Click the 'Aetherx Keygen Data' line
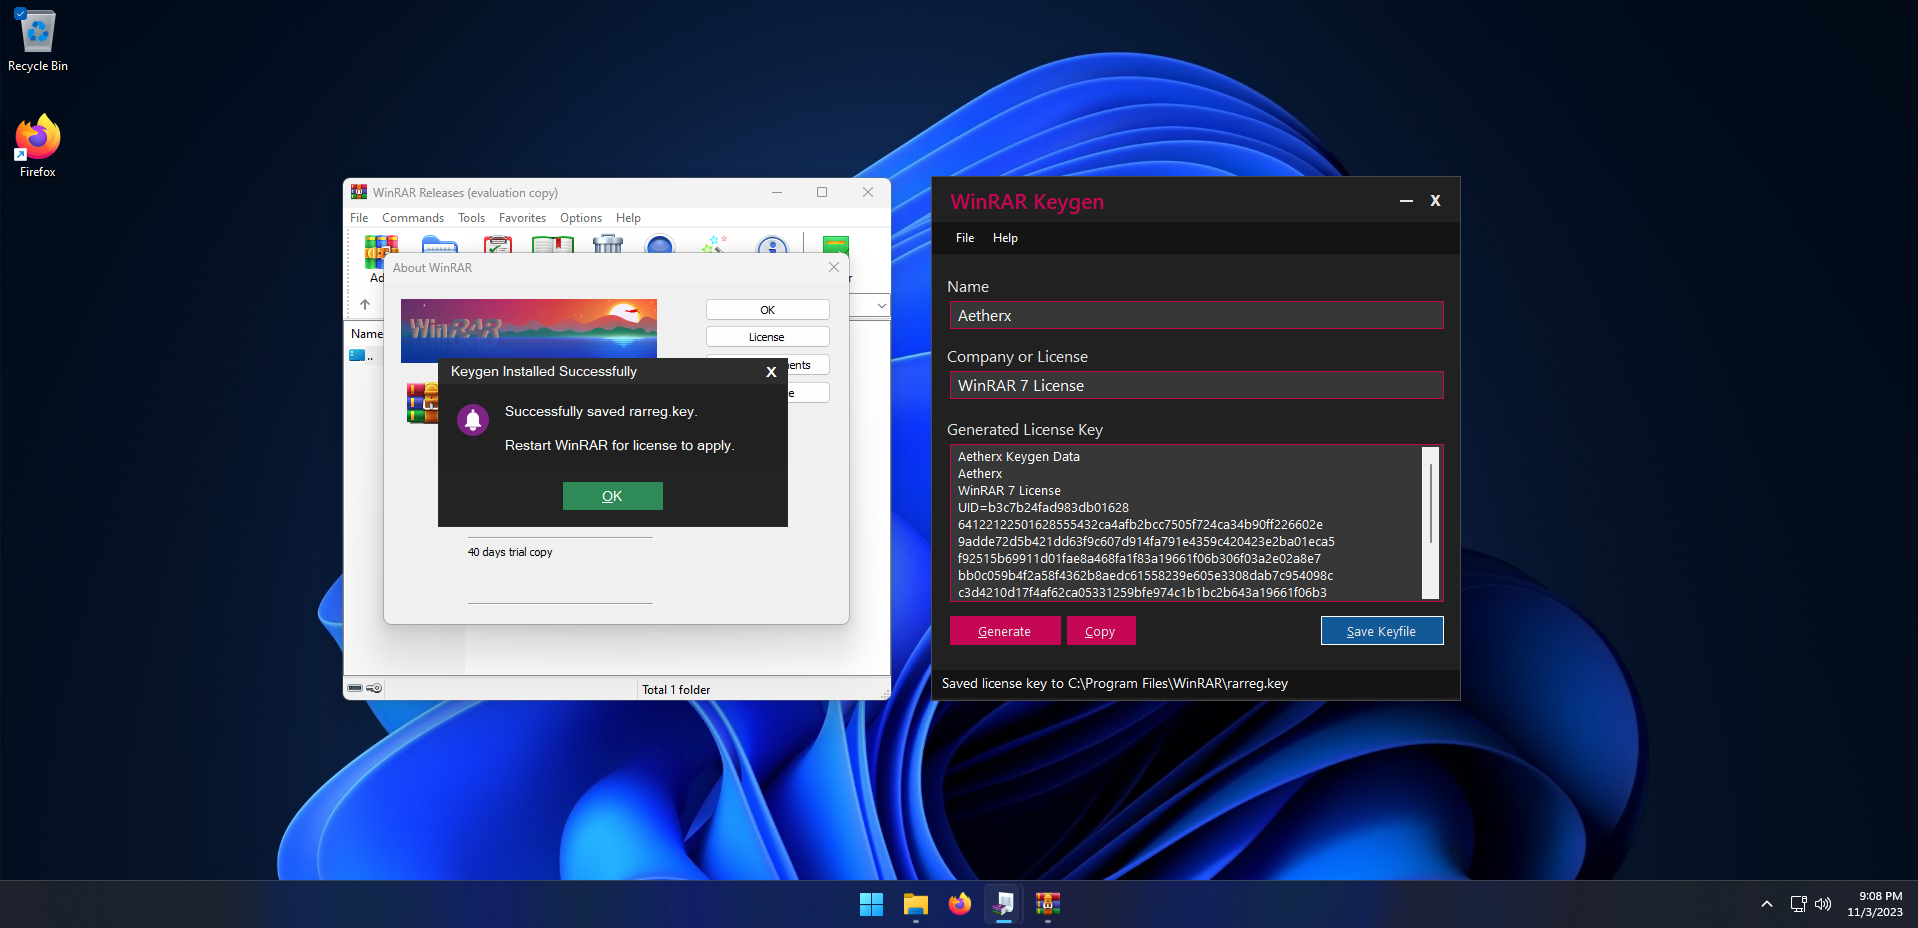 pos(1019,457)
